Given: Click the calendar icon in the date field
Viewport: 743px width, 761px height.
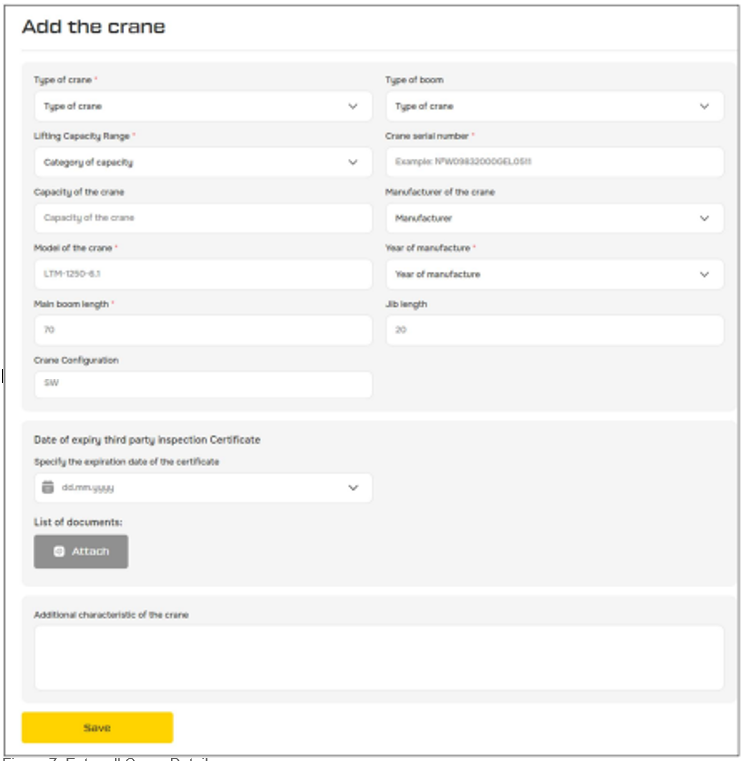Looking at the screenshot, I should (x=47, y=487).
